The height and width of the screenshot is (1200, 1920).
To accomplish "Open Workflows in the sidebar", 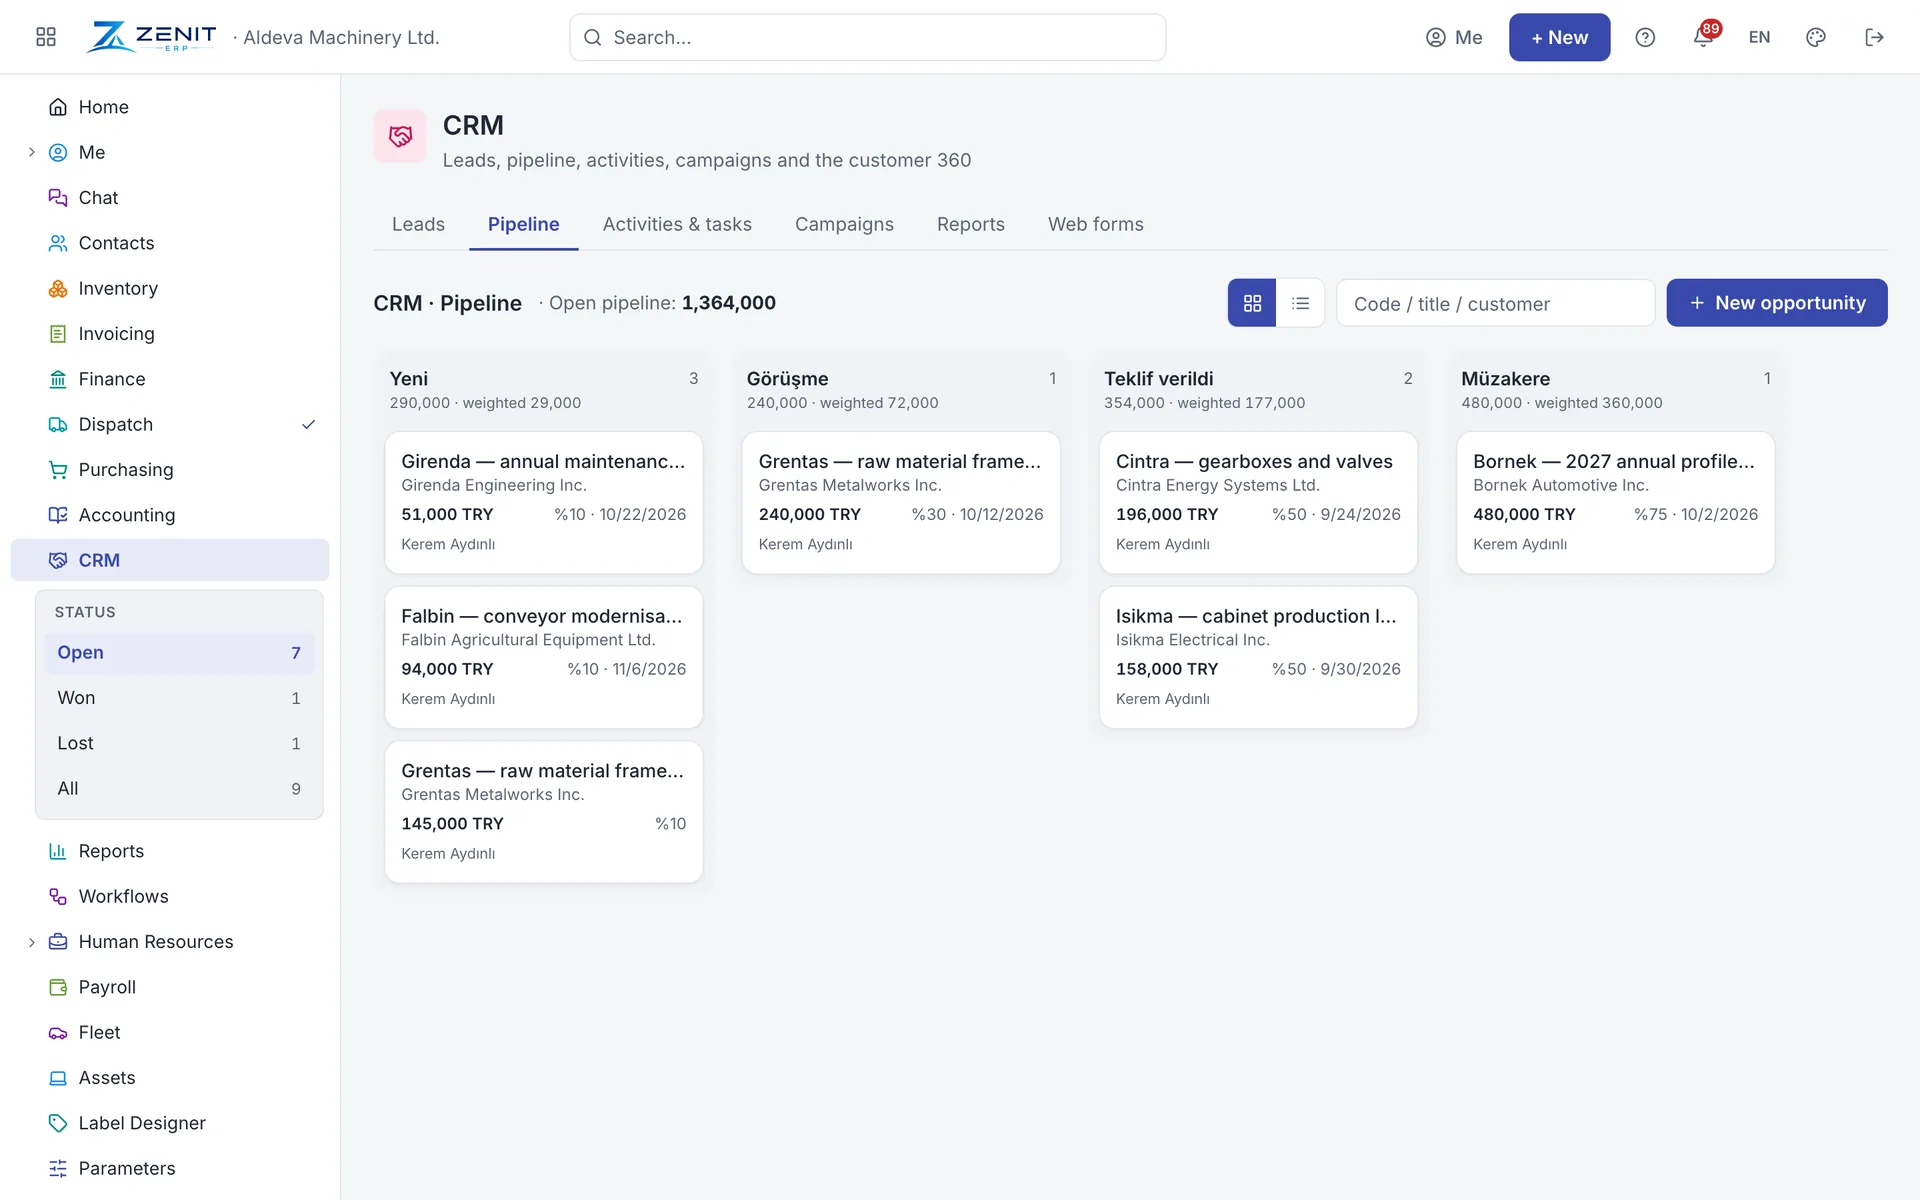I will tap(170, 896).
